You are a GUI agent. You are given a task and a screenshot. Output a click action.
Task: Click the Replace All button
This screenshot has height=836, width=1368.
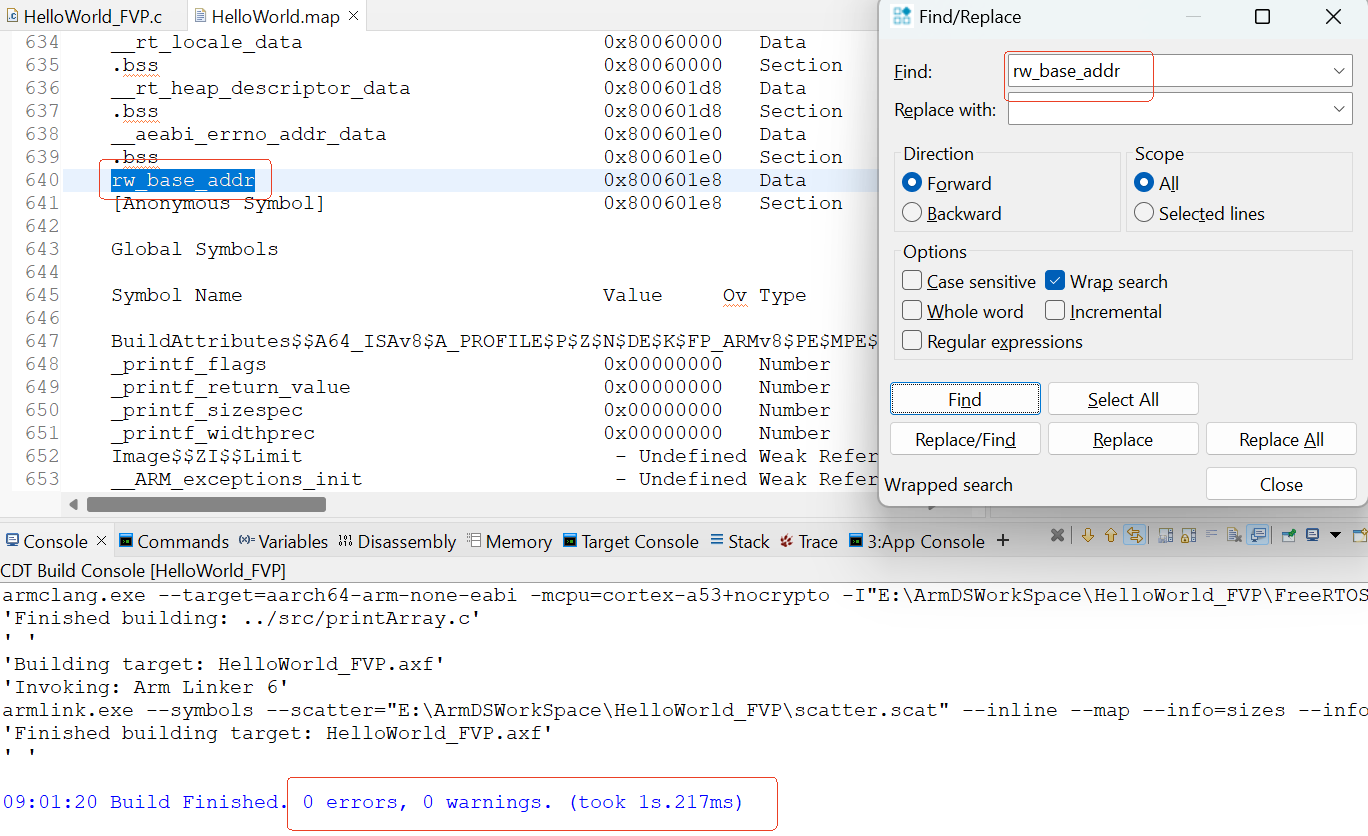[x=1280, y=439]
